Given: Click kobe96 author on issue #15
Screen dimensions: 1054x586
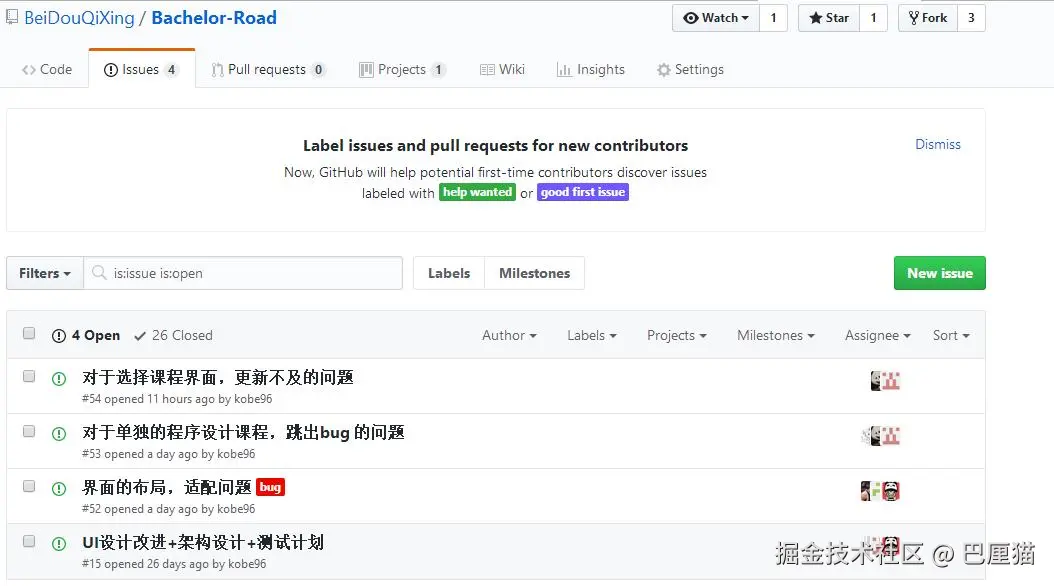Looking at the screenshot, I should pos(247,564).
